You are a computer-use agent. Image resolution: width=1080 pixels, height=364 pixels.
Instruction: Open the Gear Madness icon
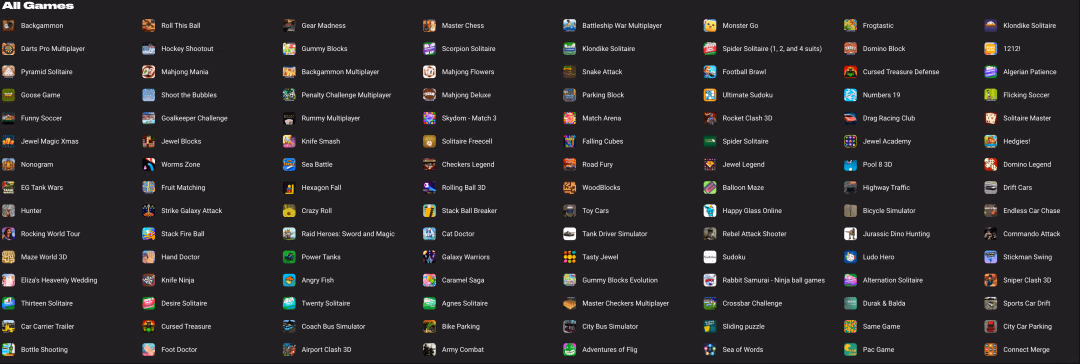(x=289, y=26)
